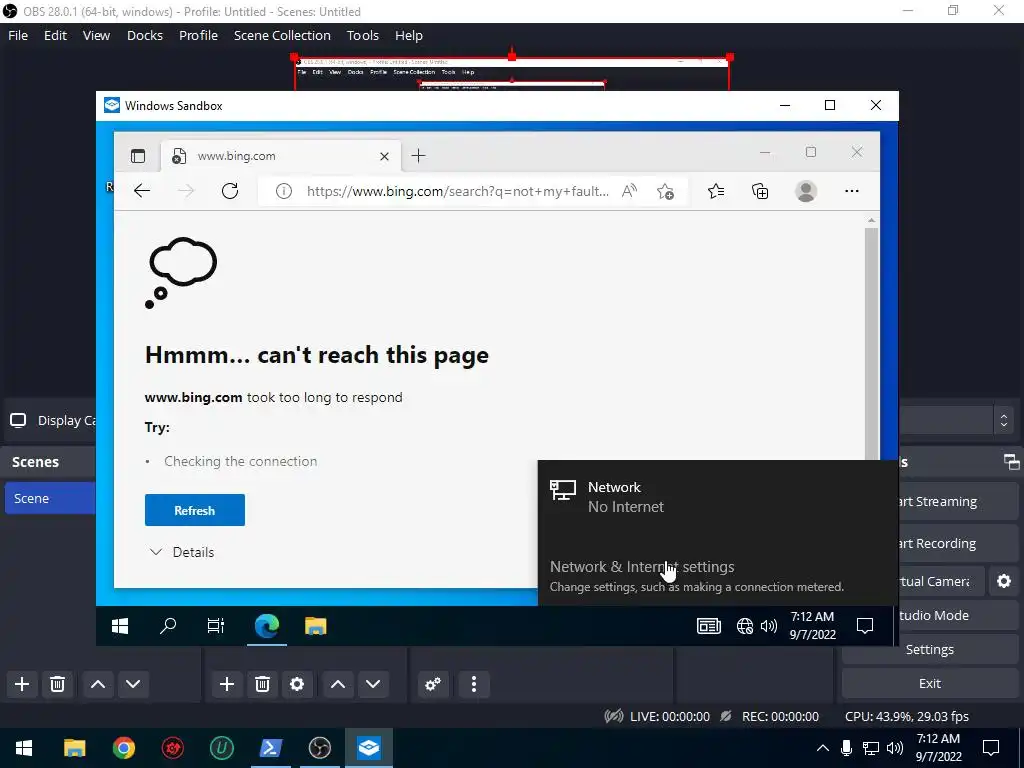Open Edge Favorites list
Image resolution: width=1024 pixels, height=768 pixels.
pos(716,191)
